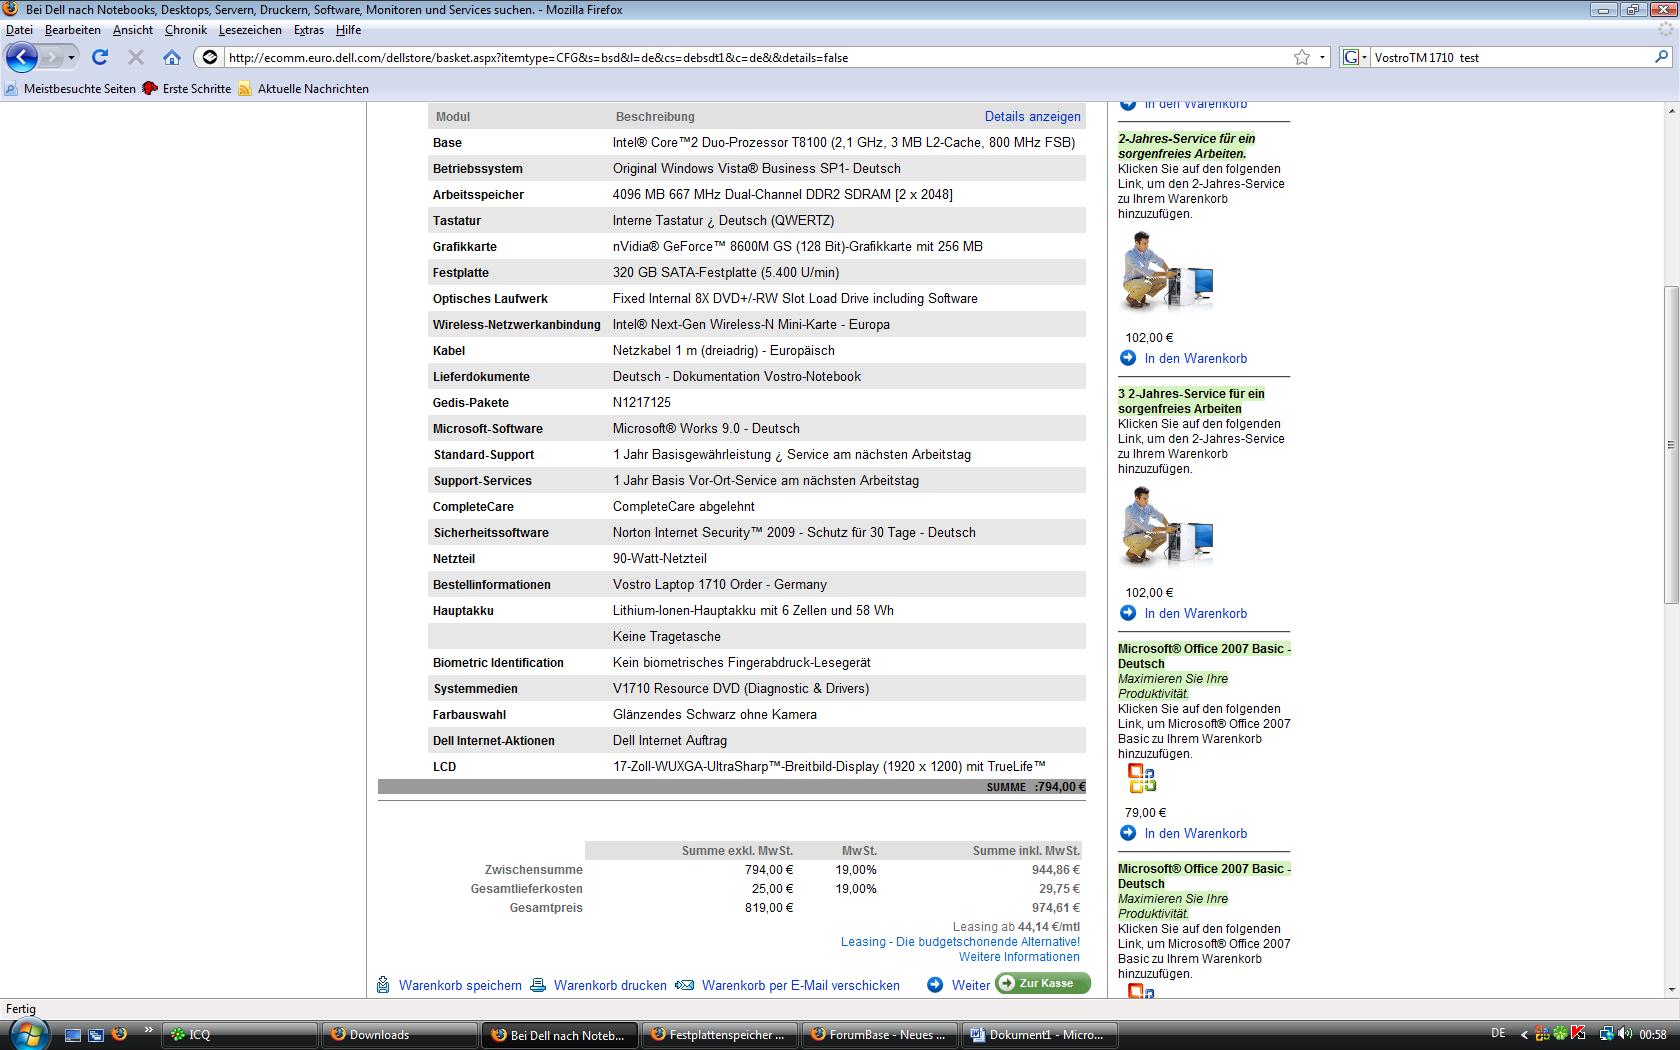Click the Dell site identity icon in address bar

point(210,57)
